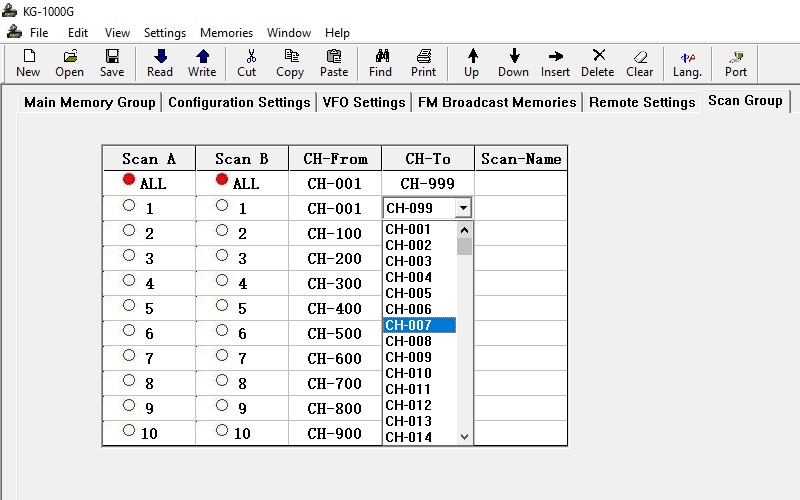Screen dimensions: 800x500
Task: Click the Insert arrow icon
Action: pyautogui.click(x=555, y=63)
